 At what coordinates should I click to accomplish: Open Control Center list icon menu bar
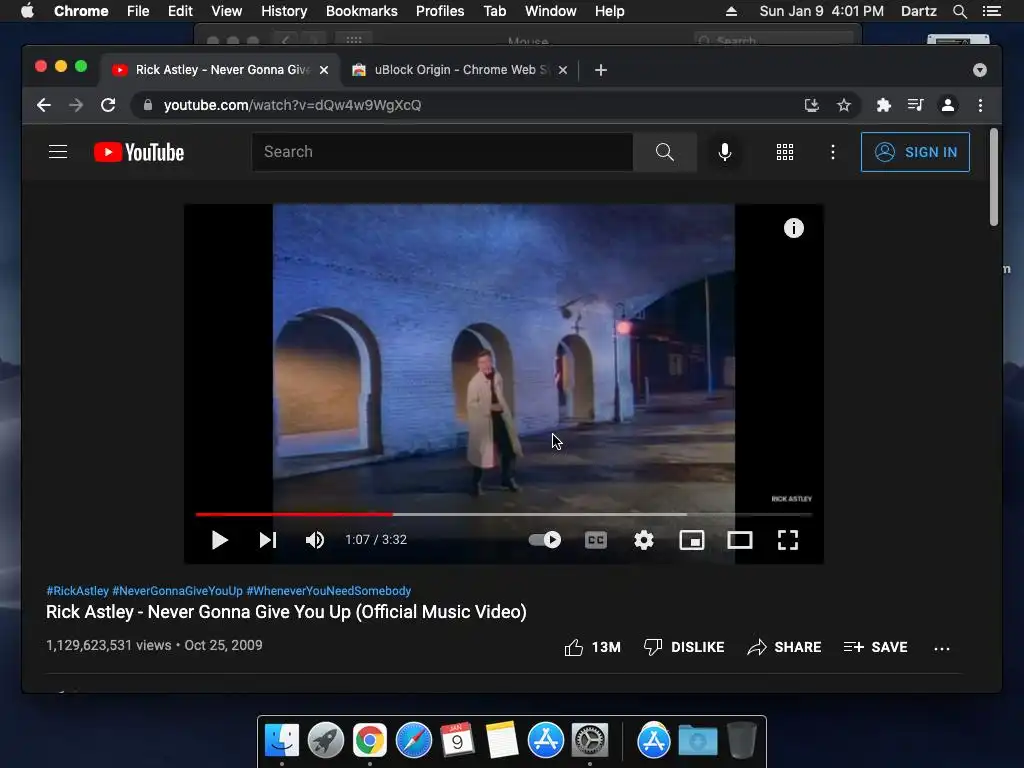(991, 11)
